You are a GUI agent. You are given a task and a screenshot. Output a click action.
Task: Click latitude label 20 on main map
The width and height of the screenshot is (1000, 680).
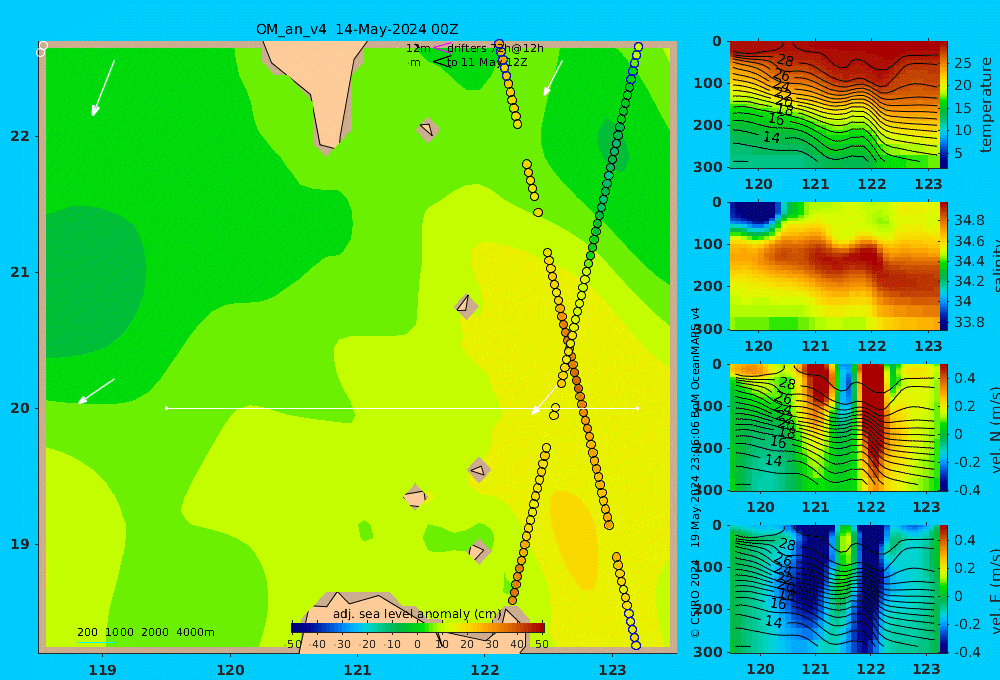point(20,408)
